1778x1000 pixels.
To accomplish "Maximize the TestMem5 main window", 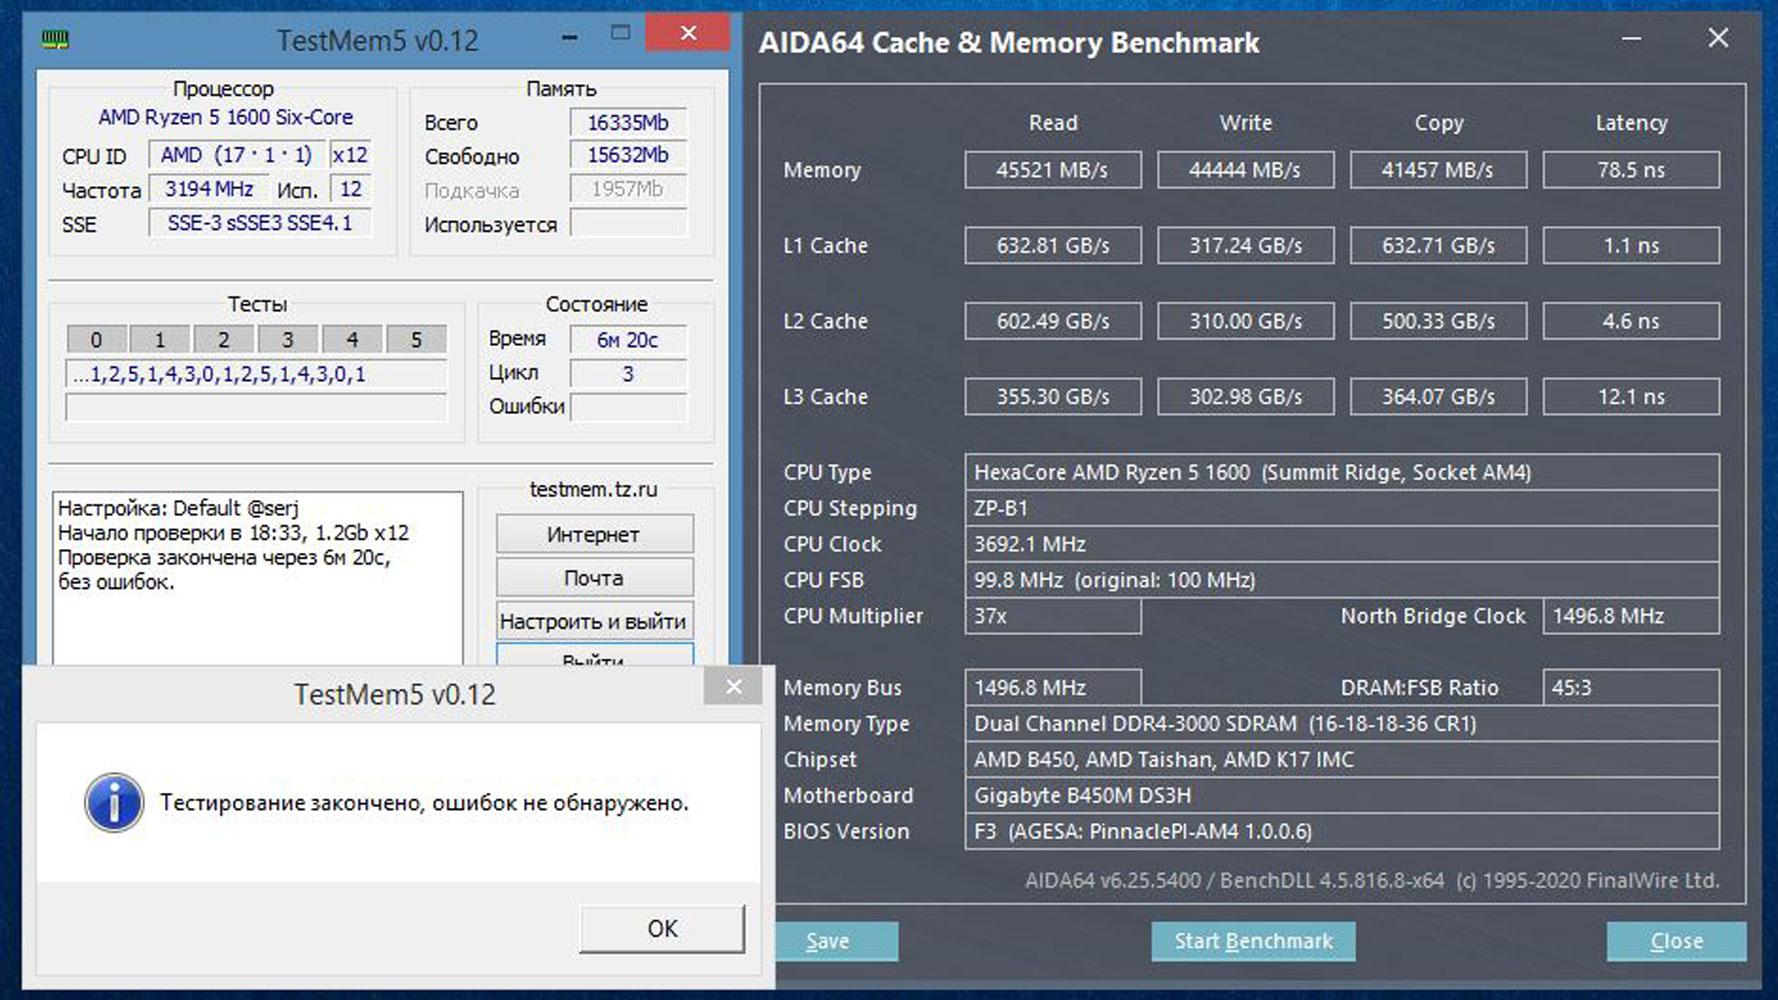I will click(620, 33).
